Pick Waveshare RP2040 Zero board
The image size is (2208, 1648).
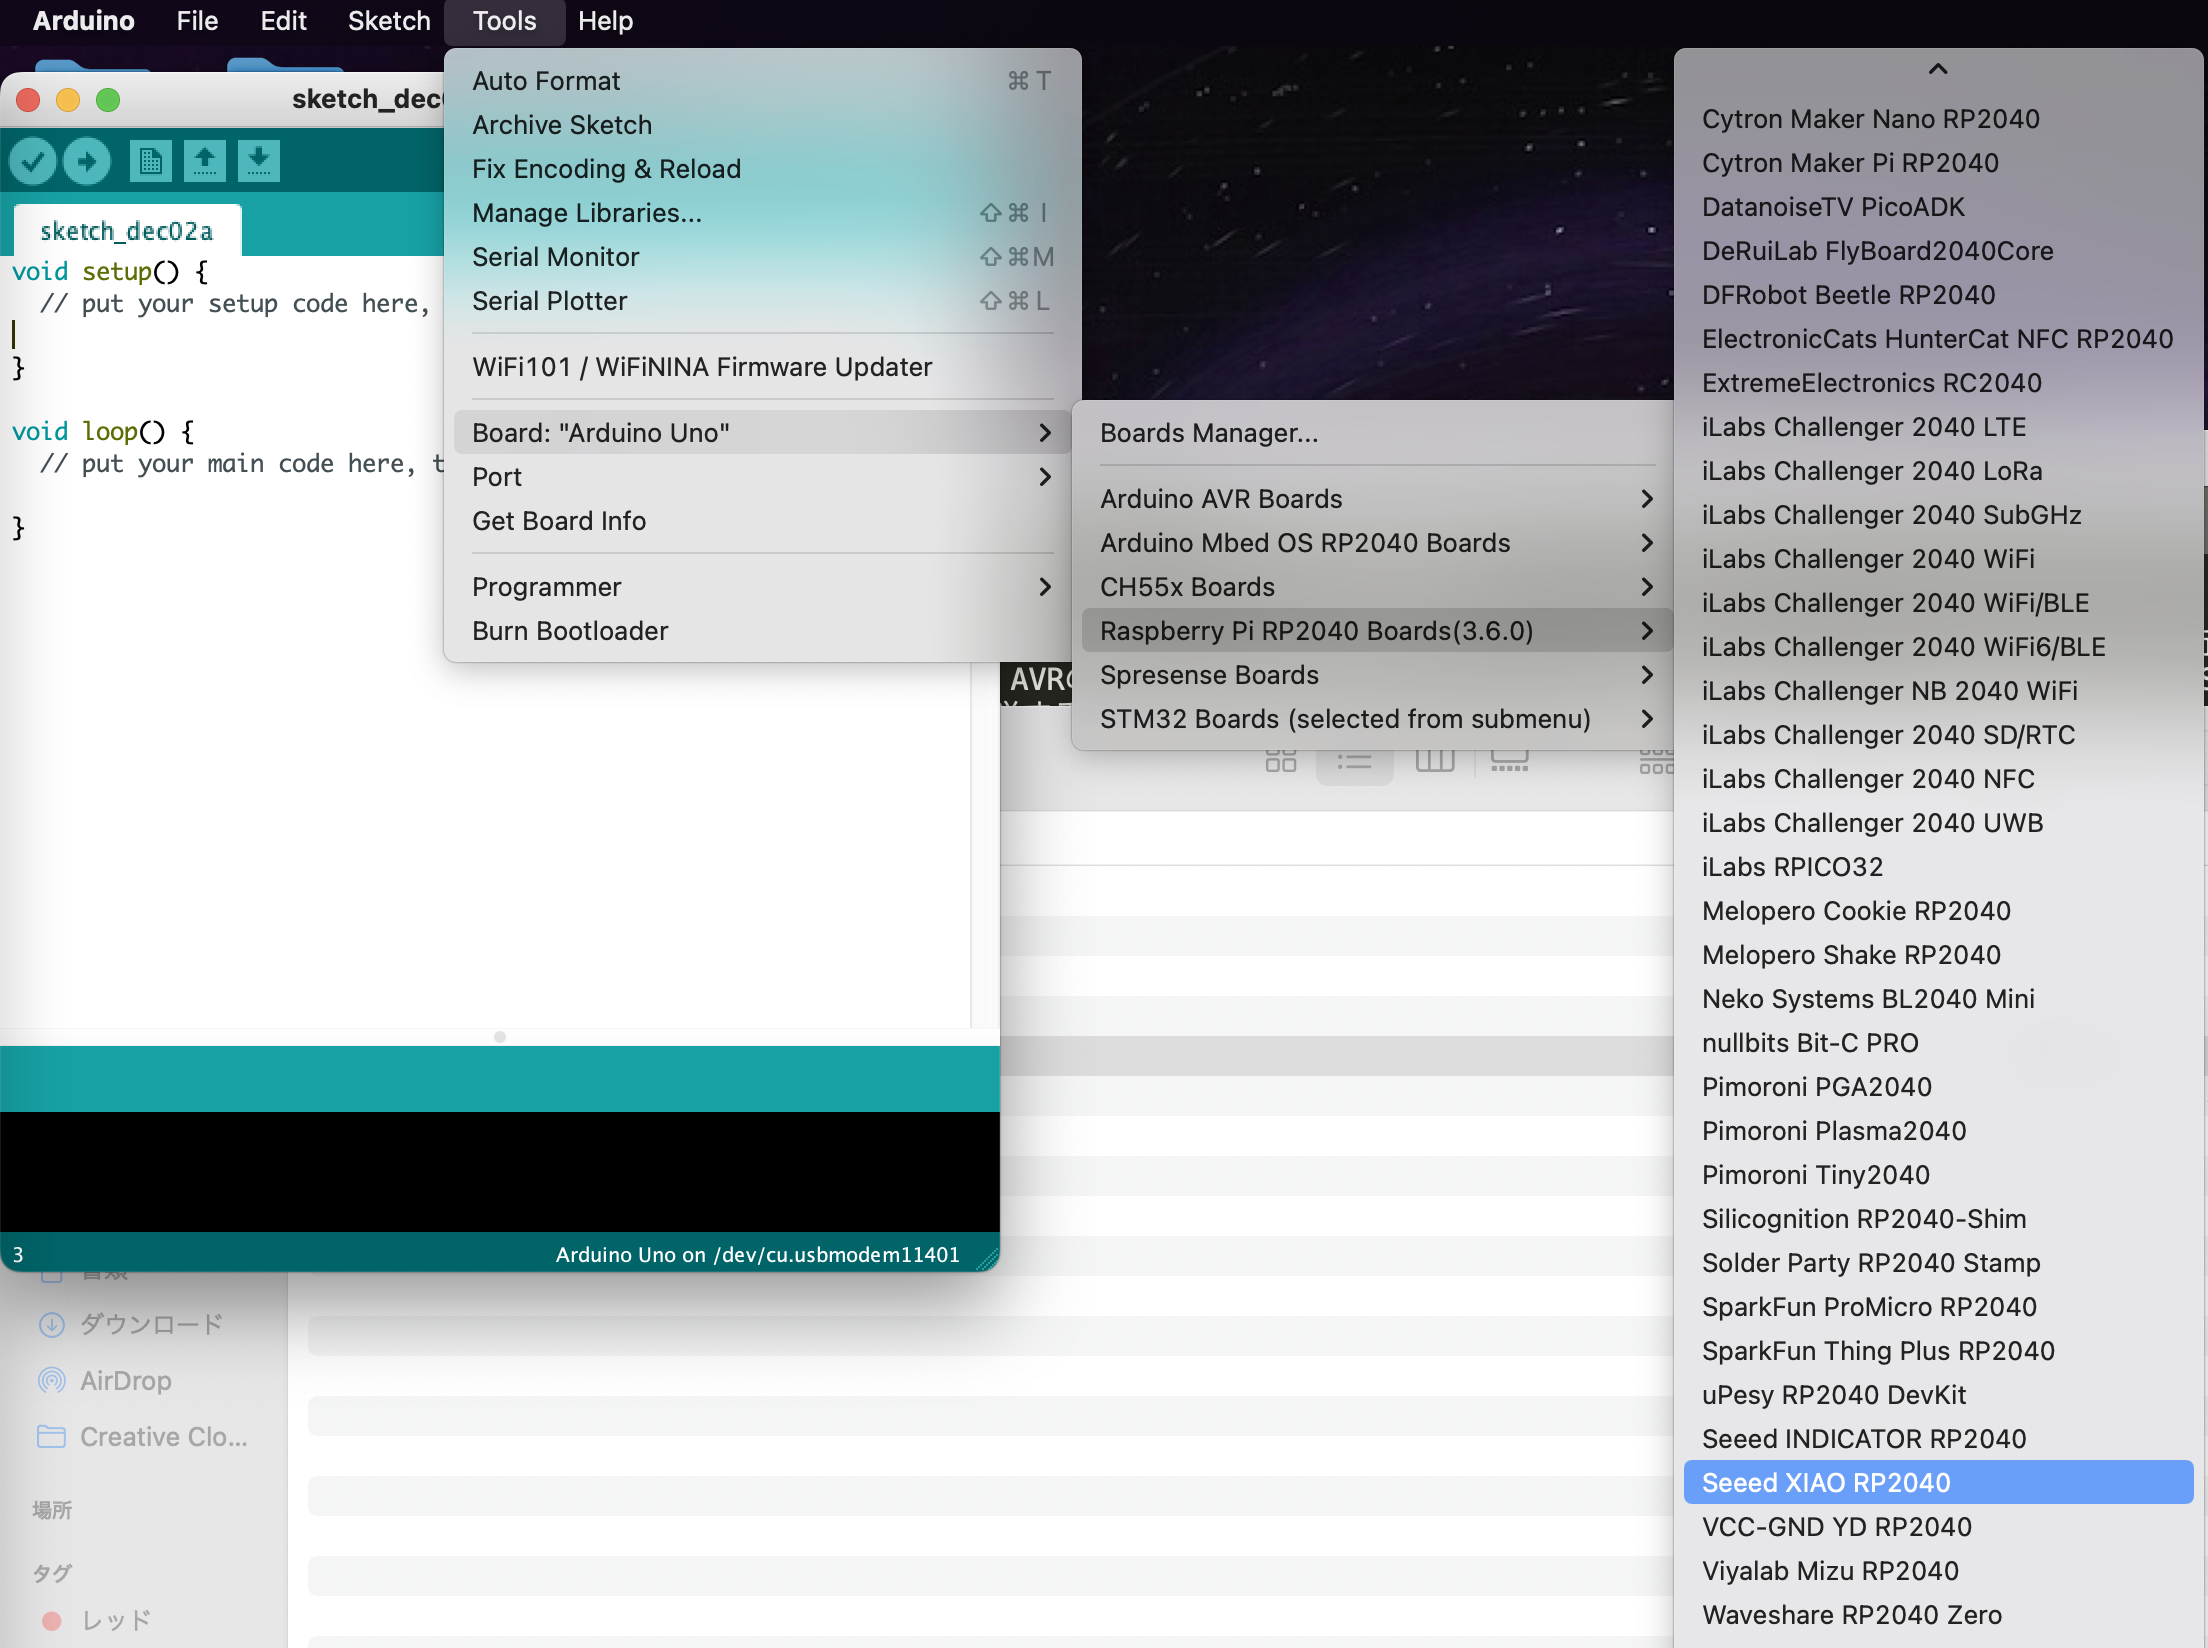click(x=1851, y=1615)
